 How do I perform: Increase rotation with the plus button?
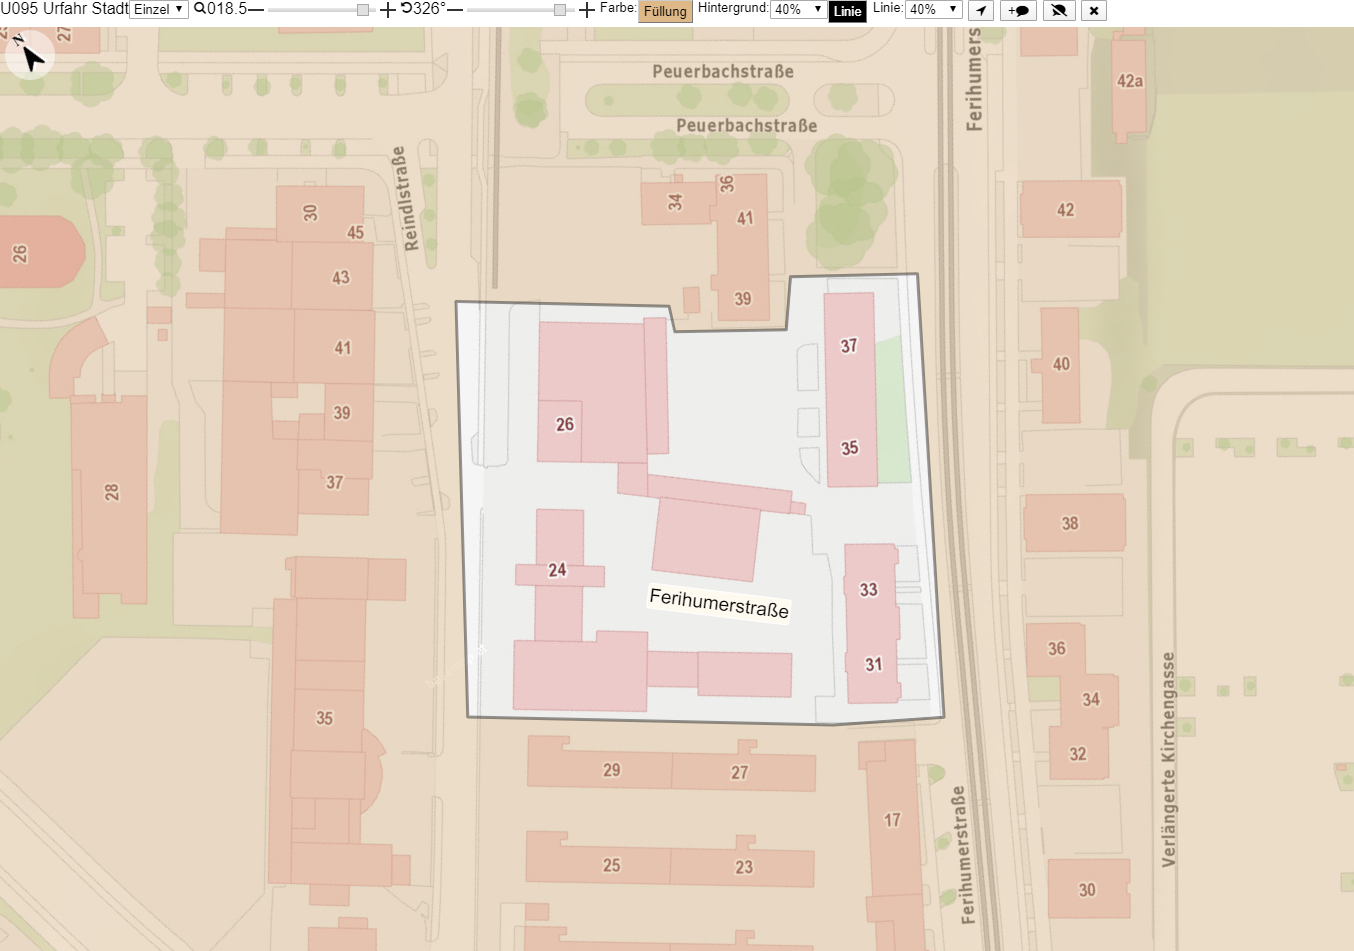pos(587,10)
